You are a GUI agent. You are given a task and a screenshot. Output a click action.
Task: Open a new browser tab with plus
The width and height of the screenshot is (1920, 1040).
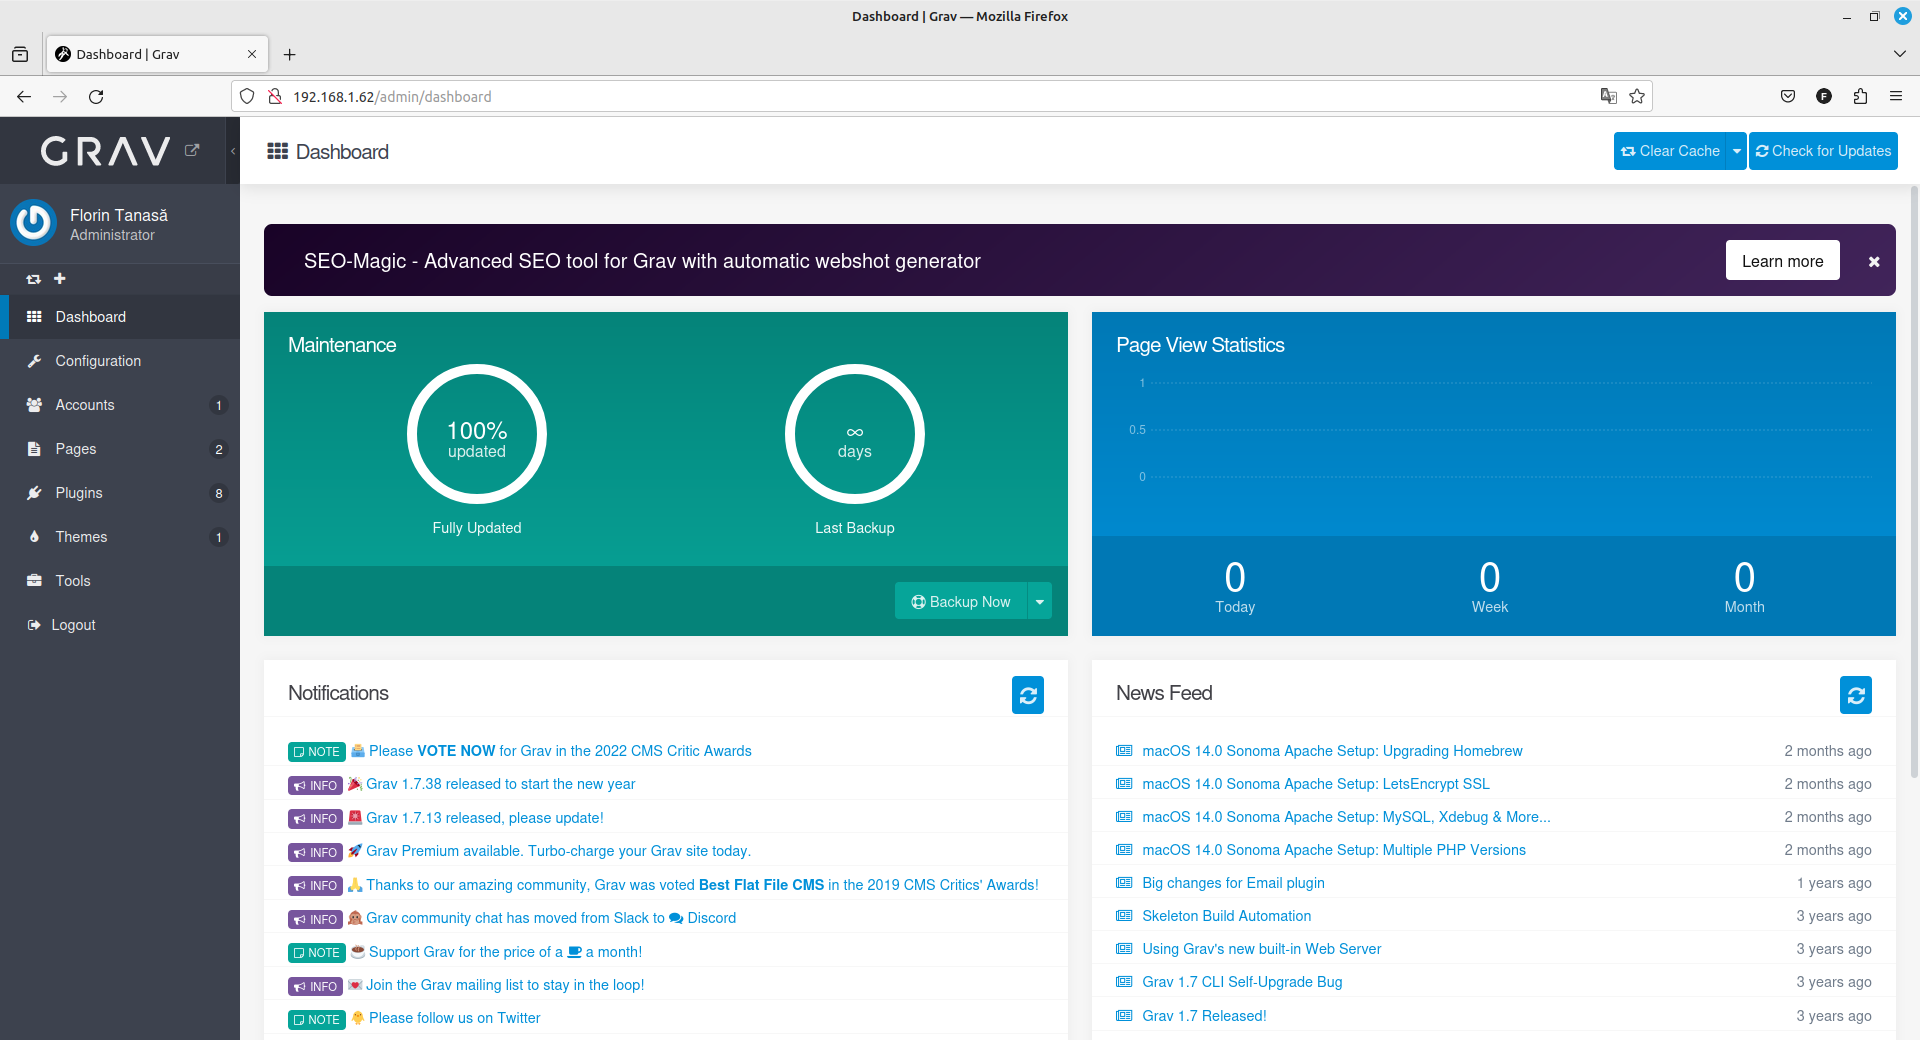coord(289,54)
